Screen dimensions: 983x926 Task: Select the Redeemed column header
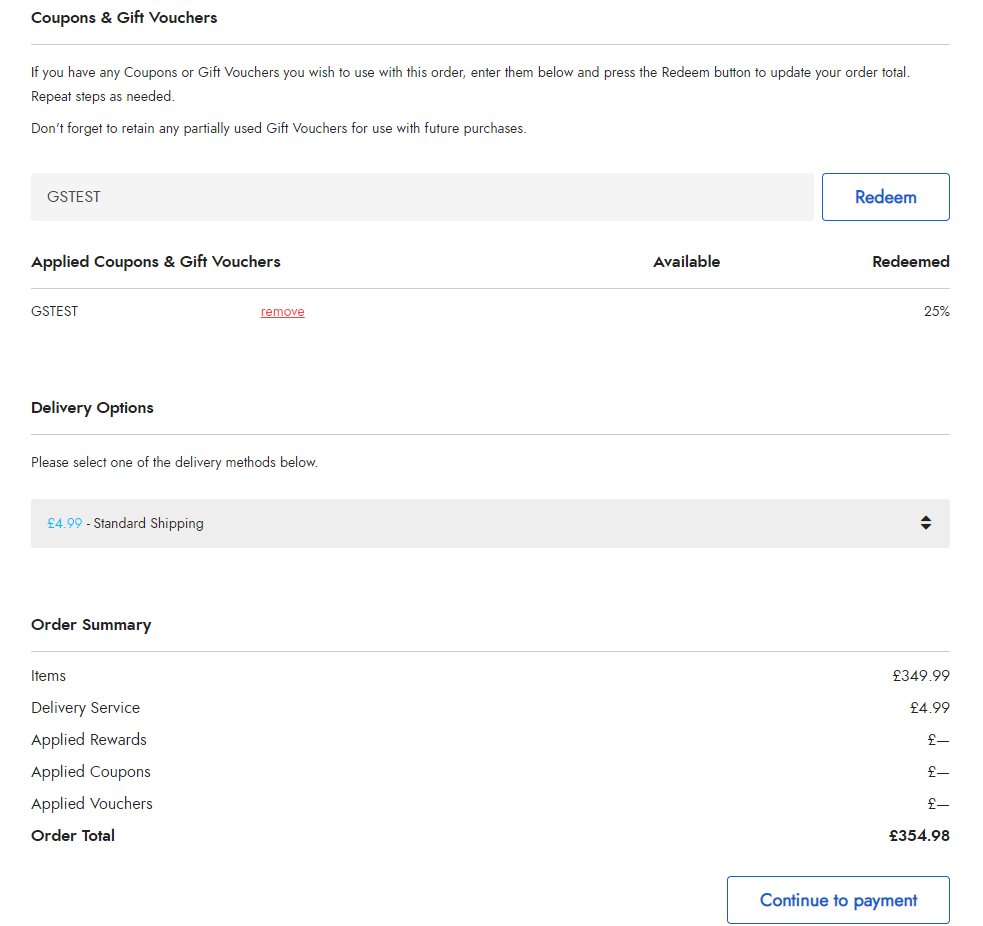(910, 262)
